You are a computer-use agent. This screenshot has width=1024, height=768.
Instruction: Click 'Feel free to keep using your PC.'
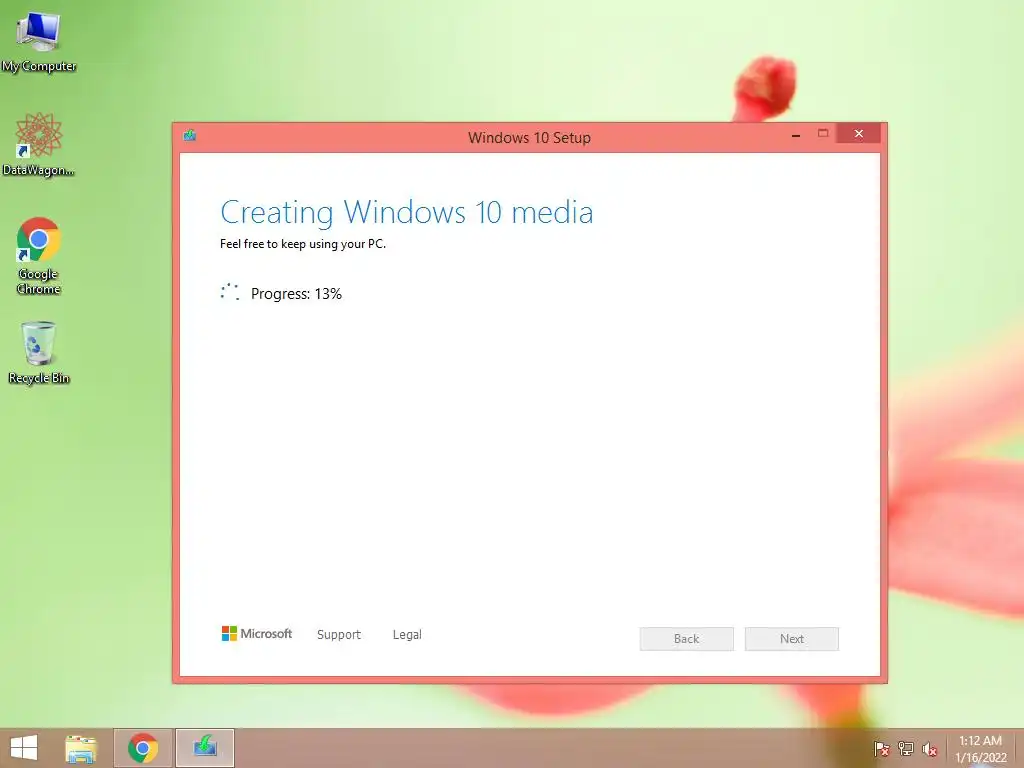click(303, 244)
